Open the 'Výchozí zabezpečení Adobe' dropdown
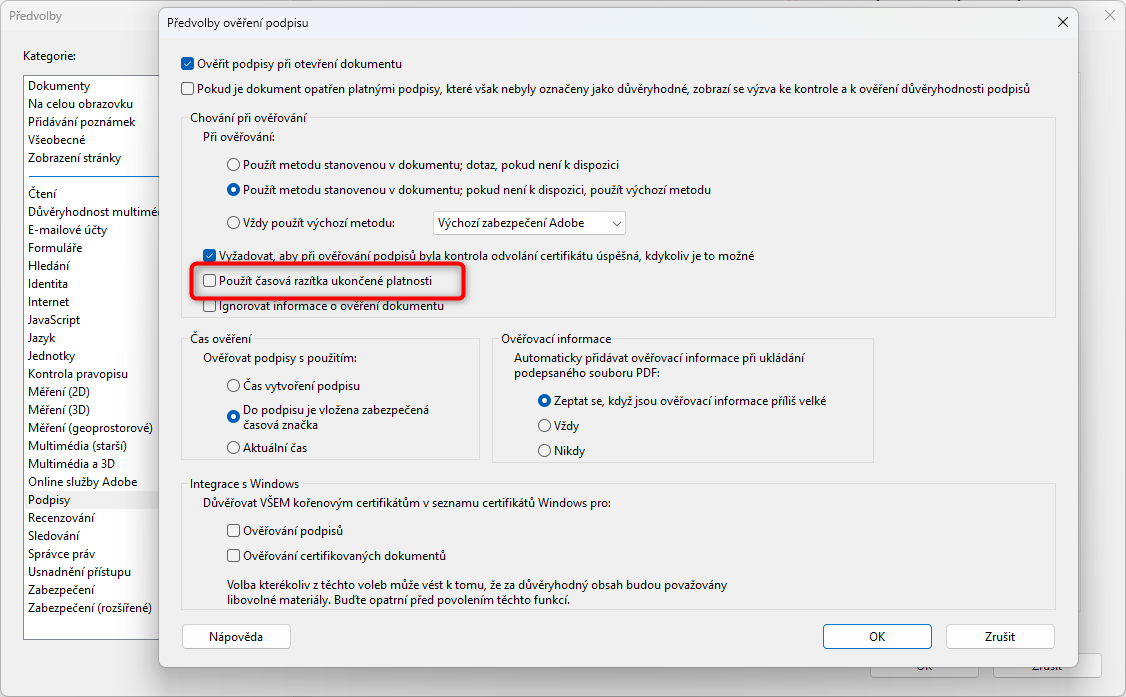The width and height of the screenshot is (1126, 697). (x=529, y=222)
